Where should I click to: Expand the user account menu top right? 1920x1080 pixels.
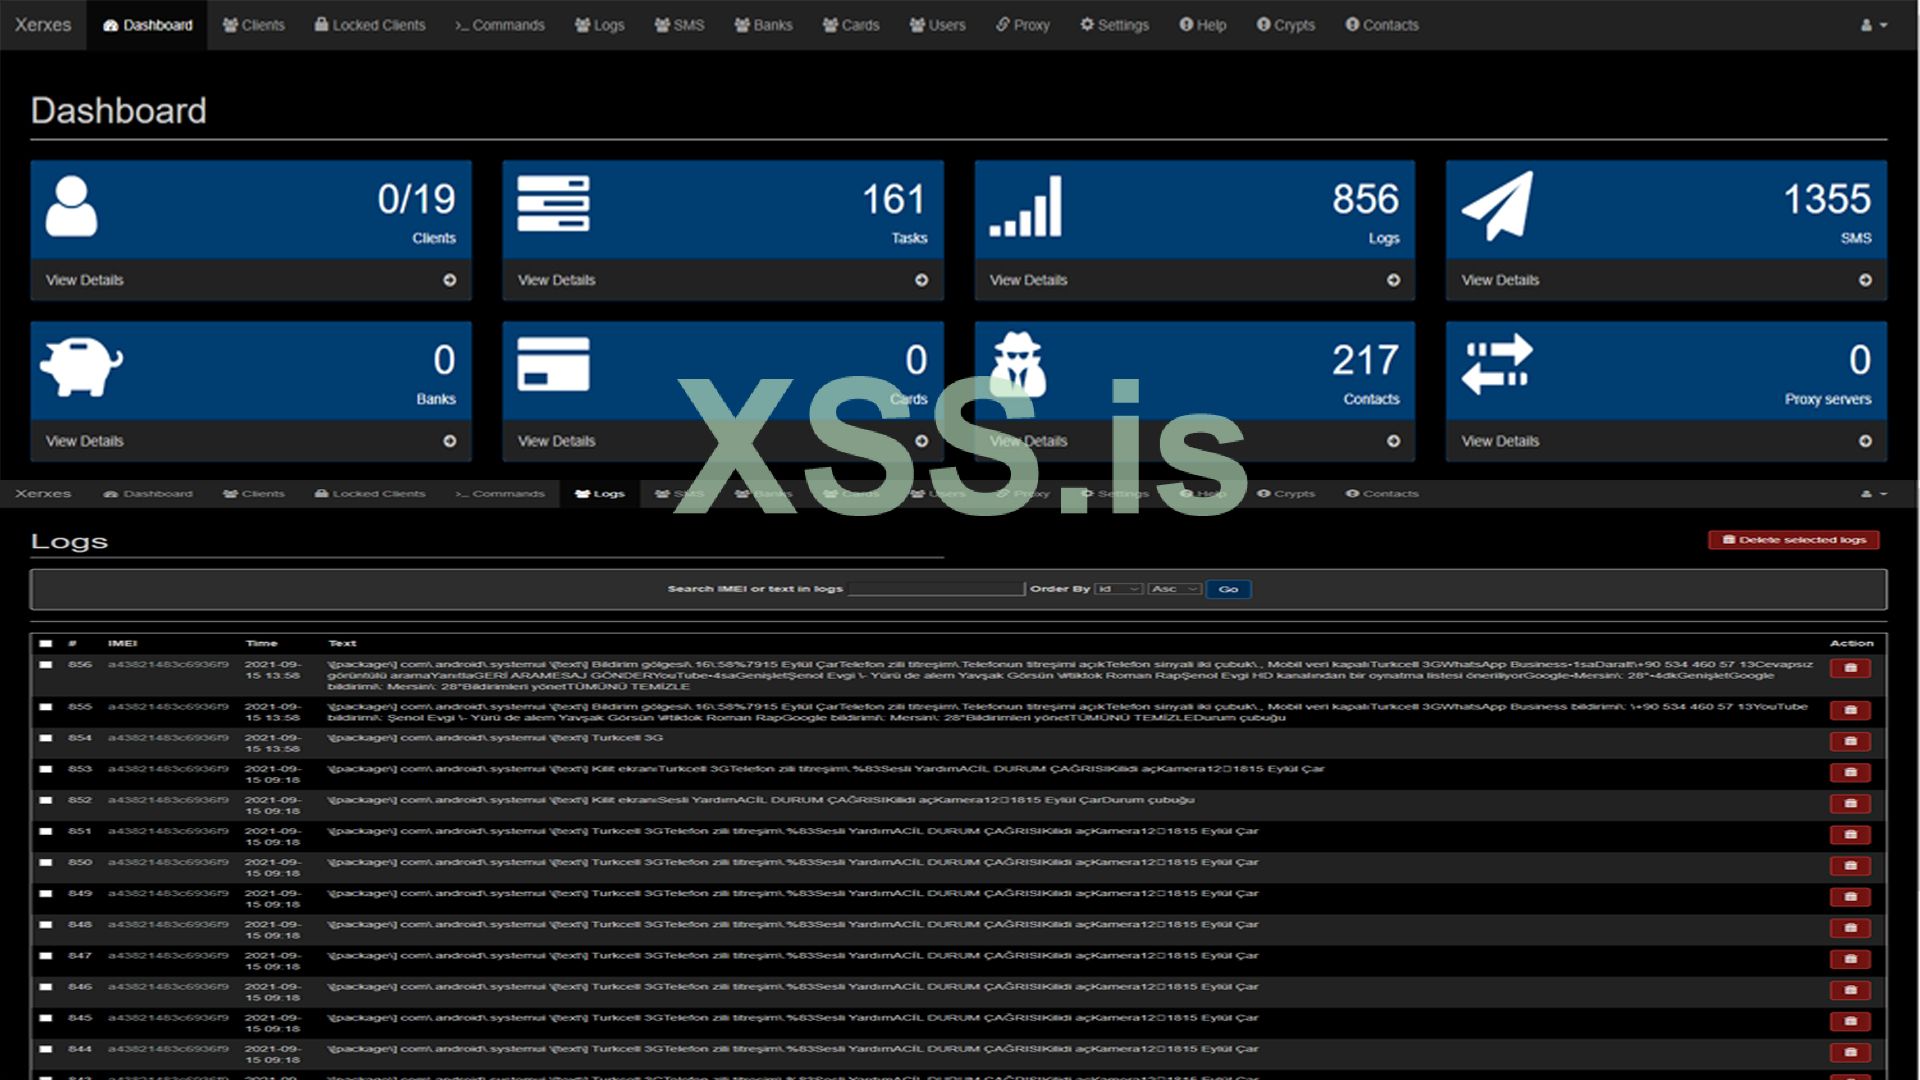click(1874, 25)
